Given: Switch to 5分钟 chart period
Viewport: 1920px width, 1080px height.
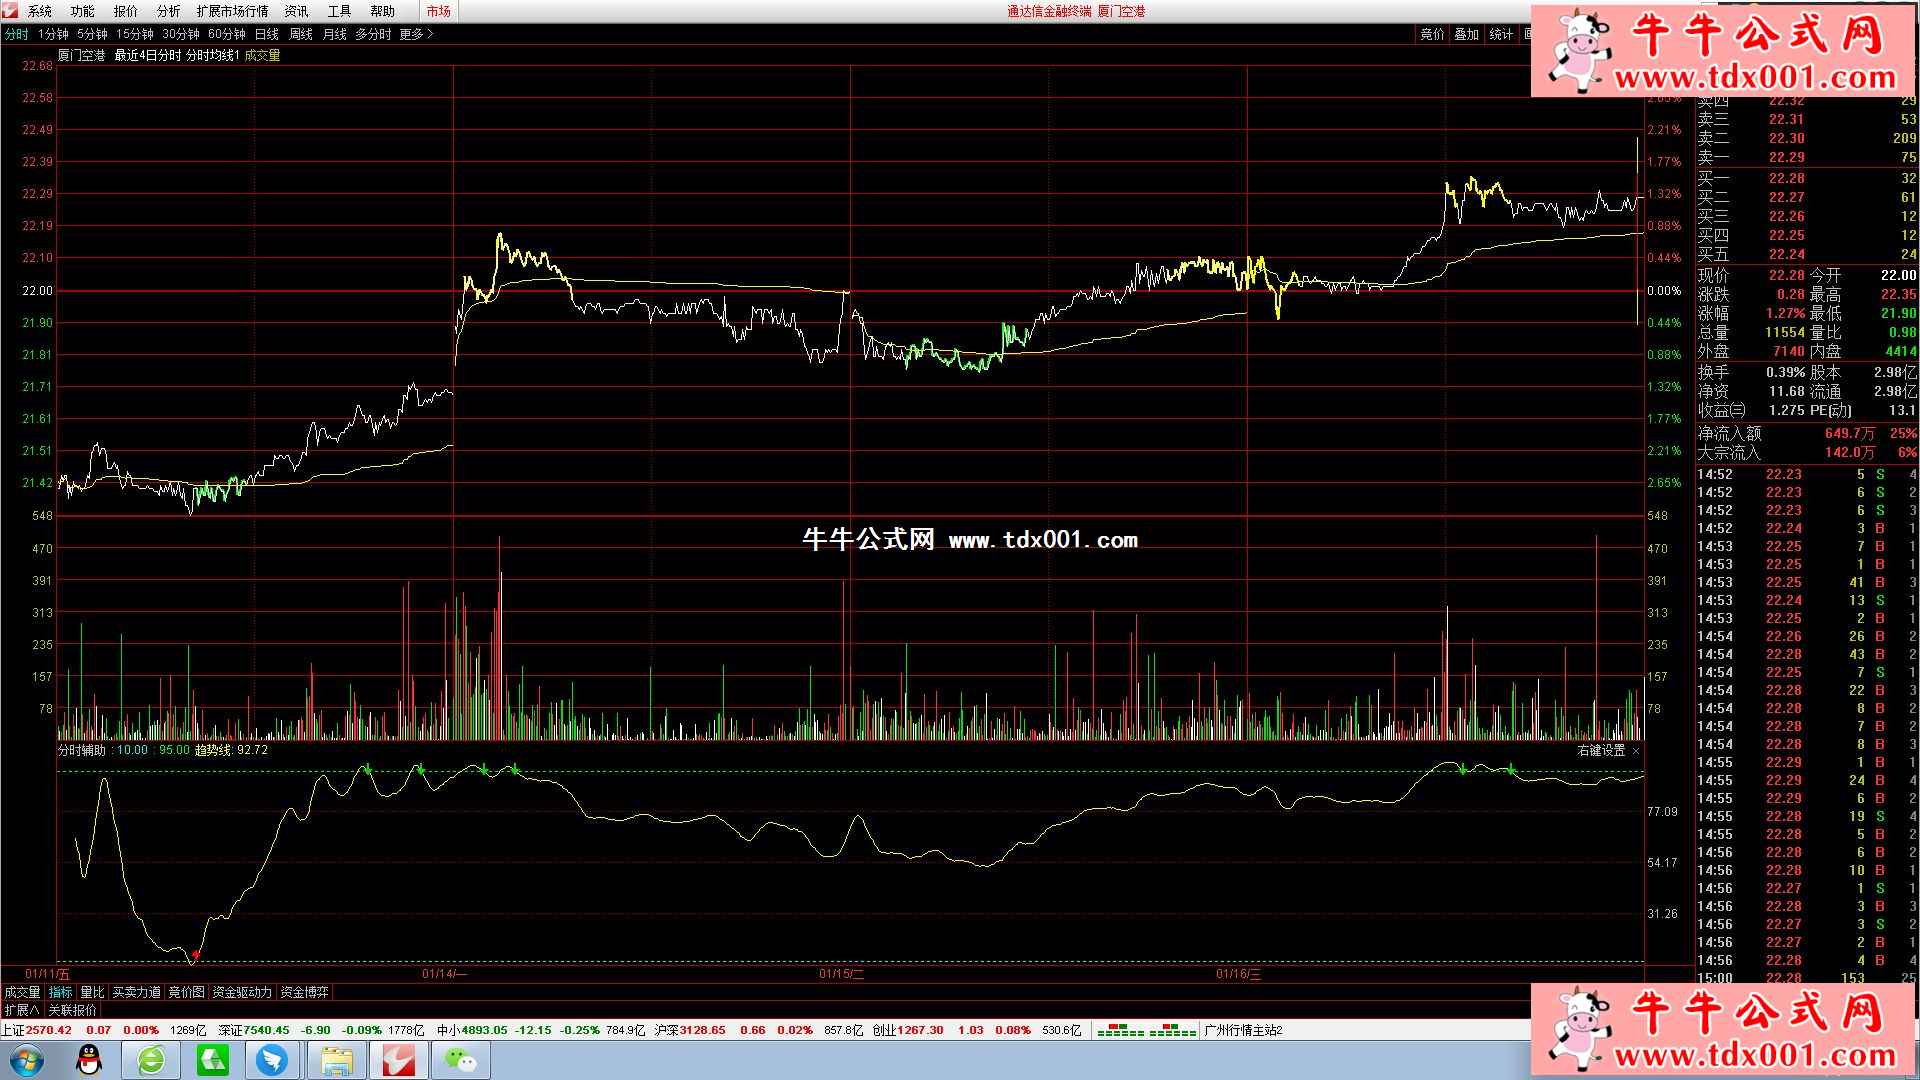Looking at the screenshot, I should [x=92, y=34].
